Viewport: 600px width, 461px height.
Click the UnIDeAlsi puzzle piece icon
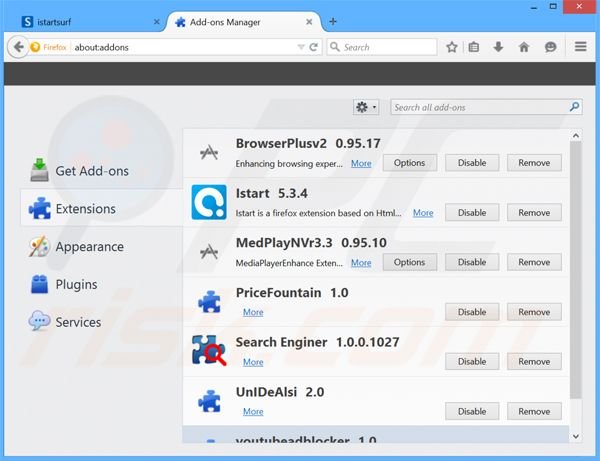(209, 401)
